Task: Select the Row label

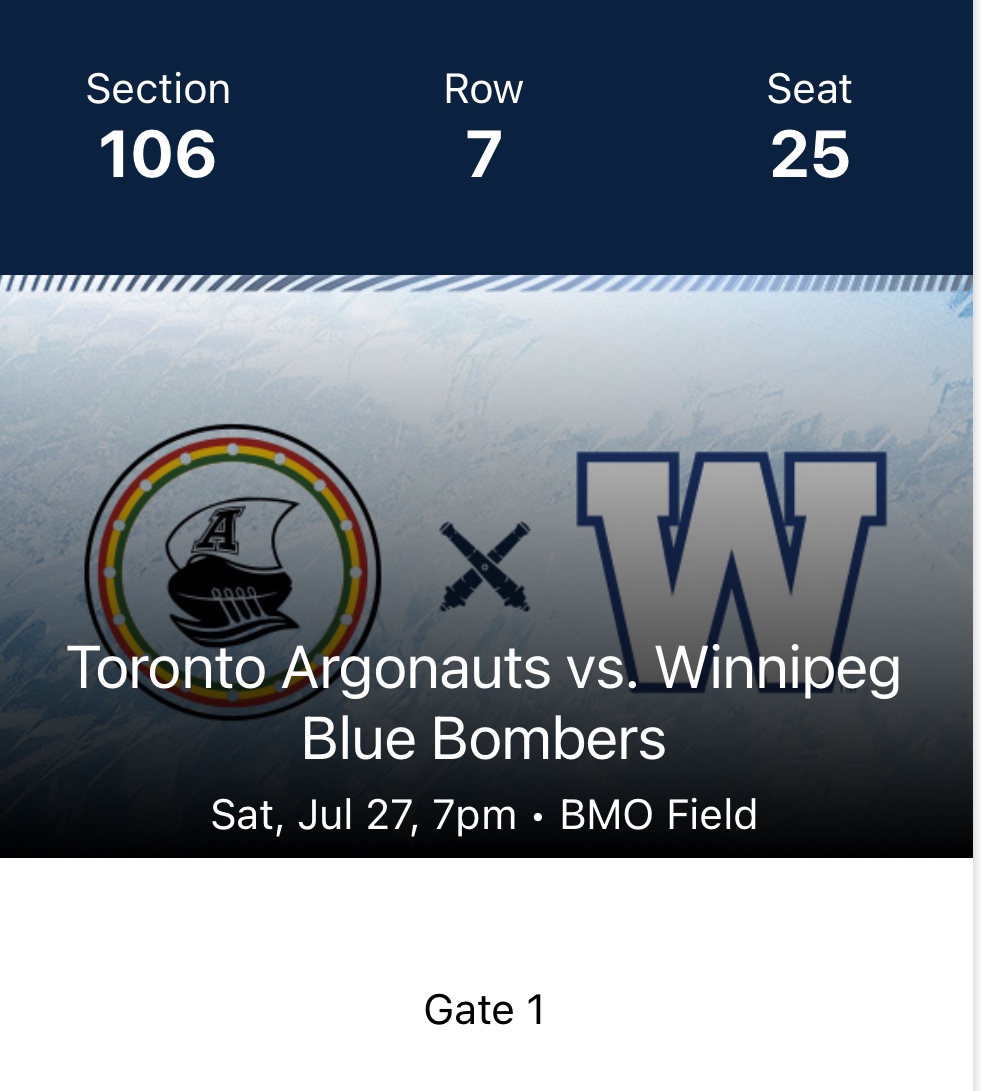Action: click(x=484, y=89)
